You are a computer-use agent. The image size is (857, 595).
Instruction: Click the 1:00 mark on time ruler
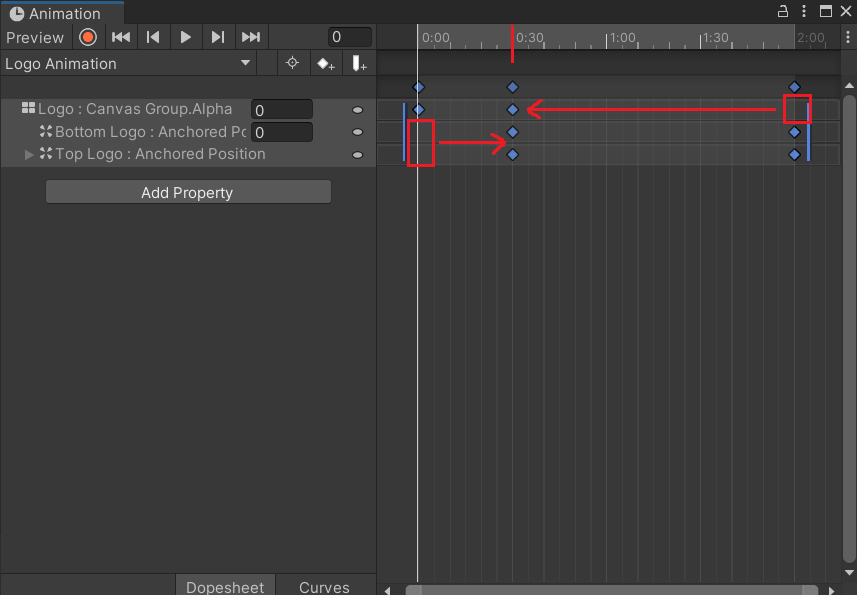[622, 38]
